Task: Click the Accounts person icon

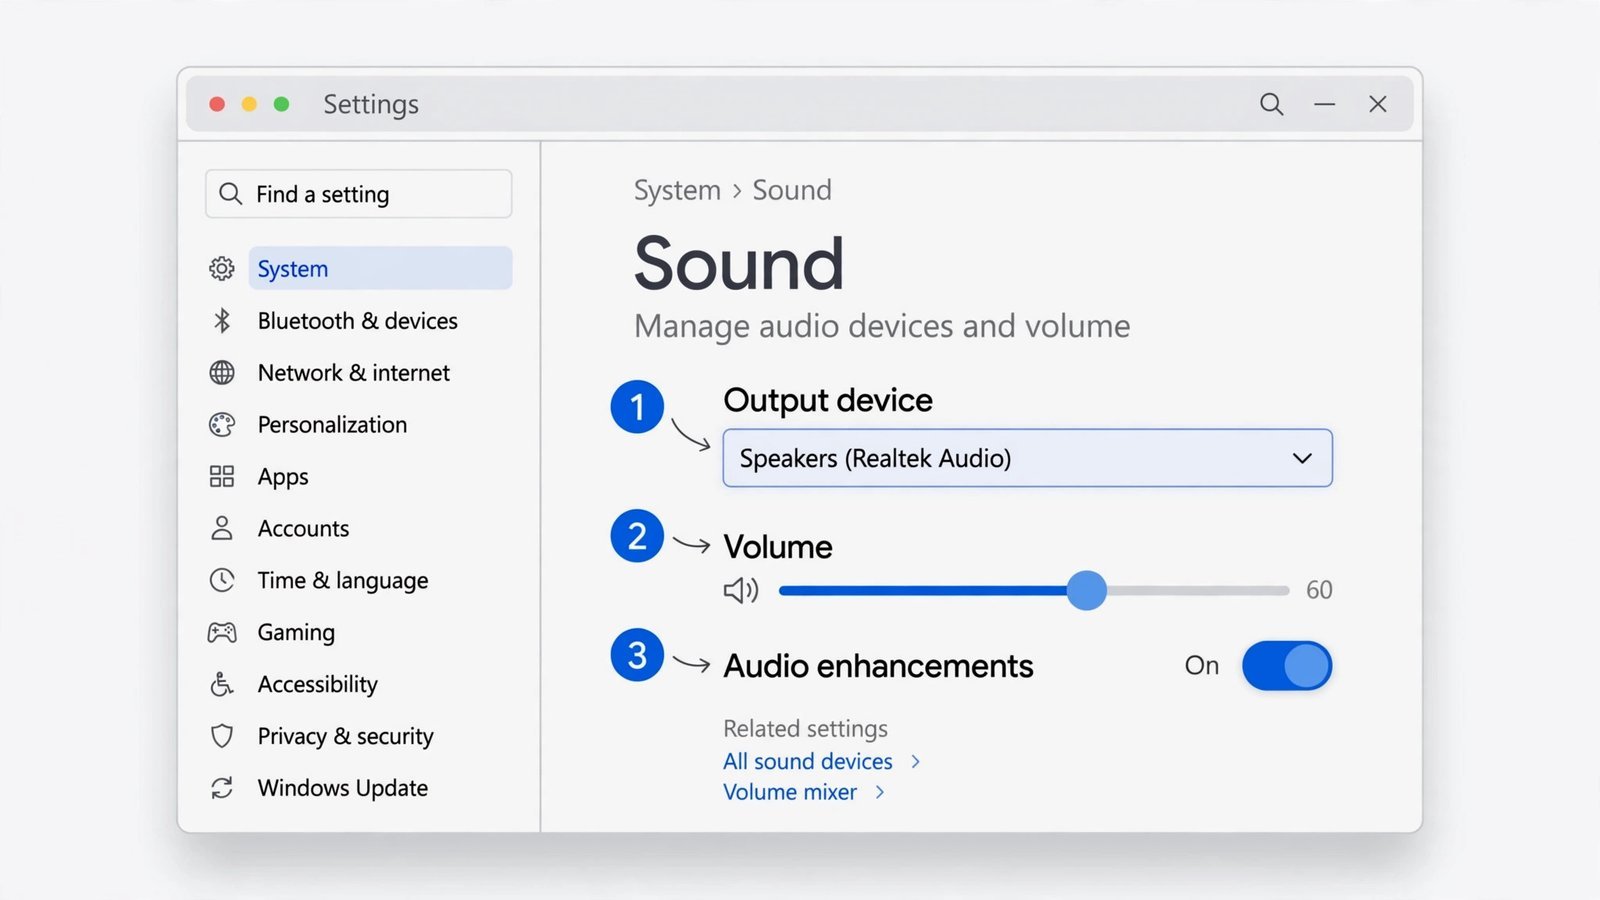Action: point(222,528)
